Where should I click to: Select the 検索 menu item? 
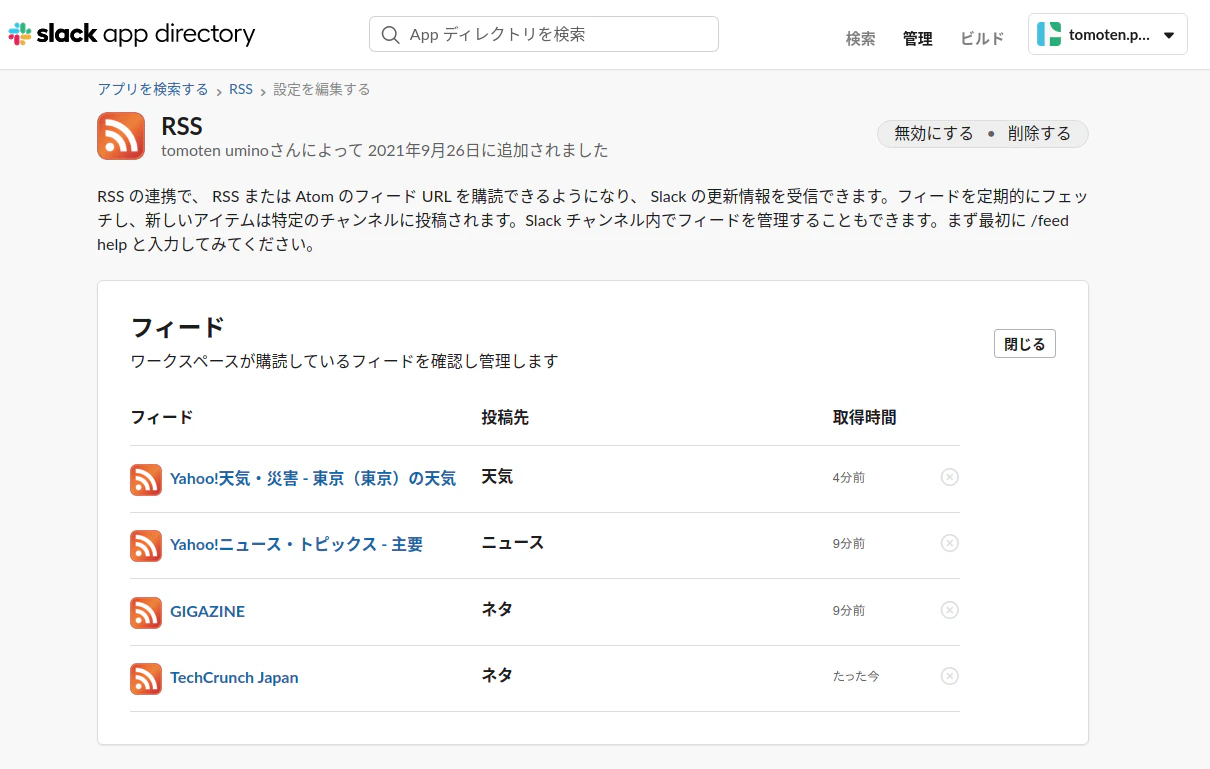click(x=859, y=39)
